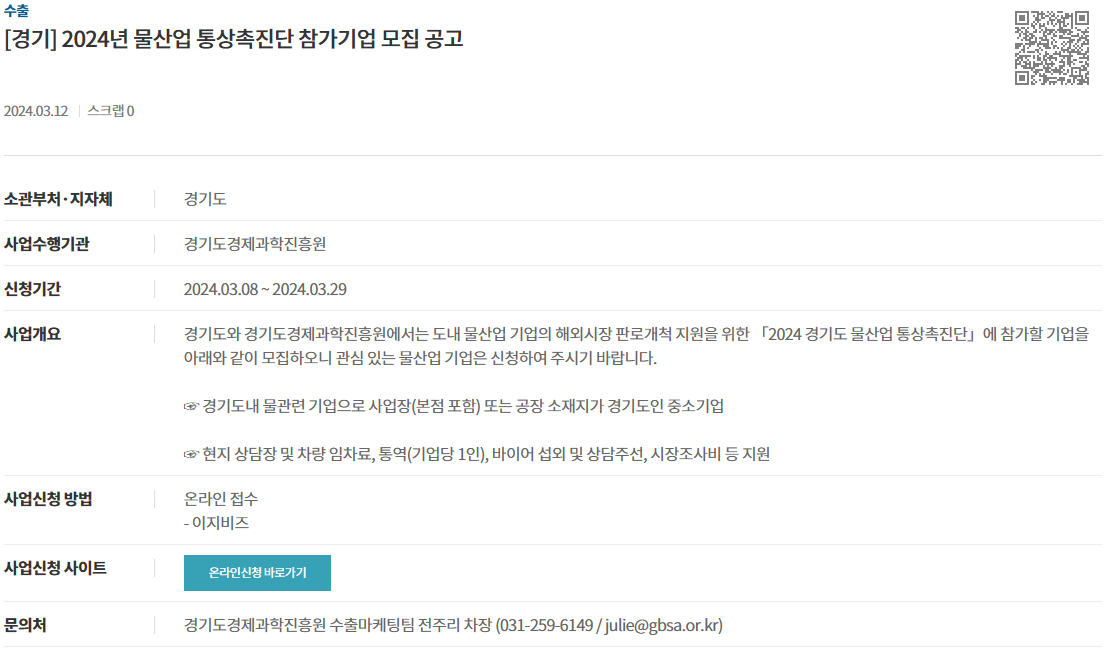Click the announcement title heading
Viewport: 1113px width, 653px height.
pos(234,38)
